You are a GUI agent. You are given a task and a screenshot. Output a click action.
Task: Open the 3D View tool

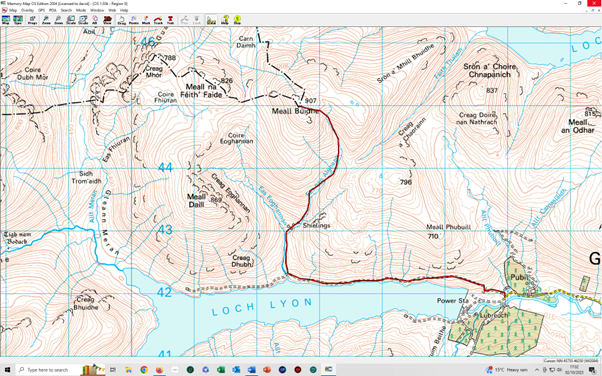pos(107,20)
